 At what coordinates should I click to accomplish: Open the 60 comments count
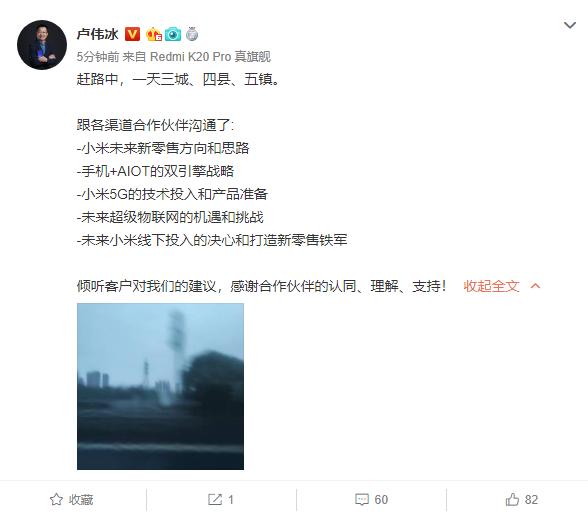point(381,500)
